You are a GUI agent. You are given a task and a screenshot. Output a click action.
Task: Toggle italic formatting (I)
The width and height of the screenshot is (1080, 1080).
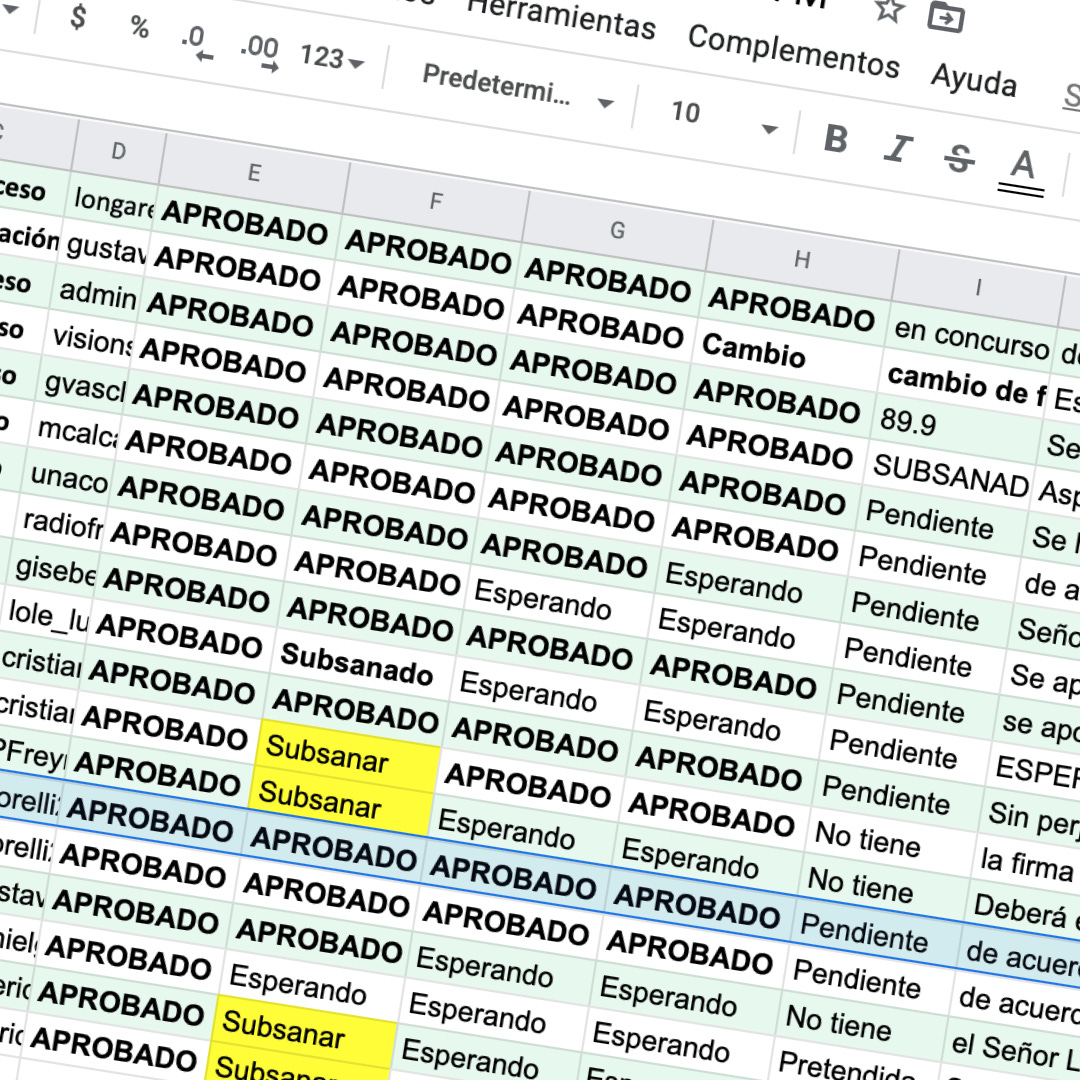coord(897,149)
